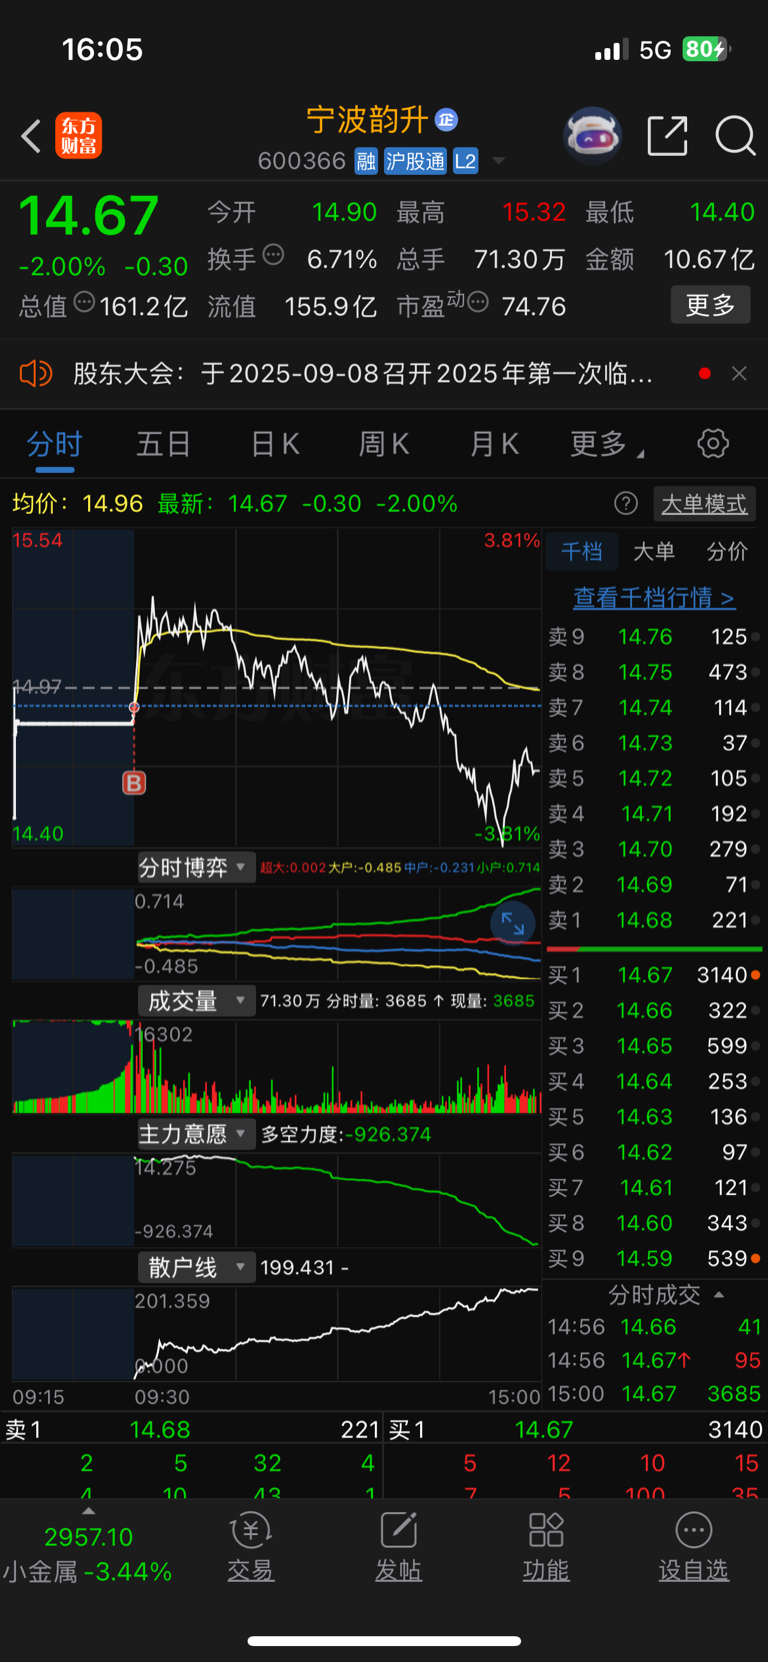Tap the share export icon
The width and height of the screenshot is (768, 1663).
(667, 136)
